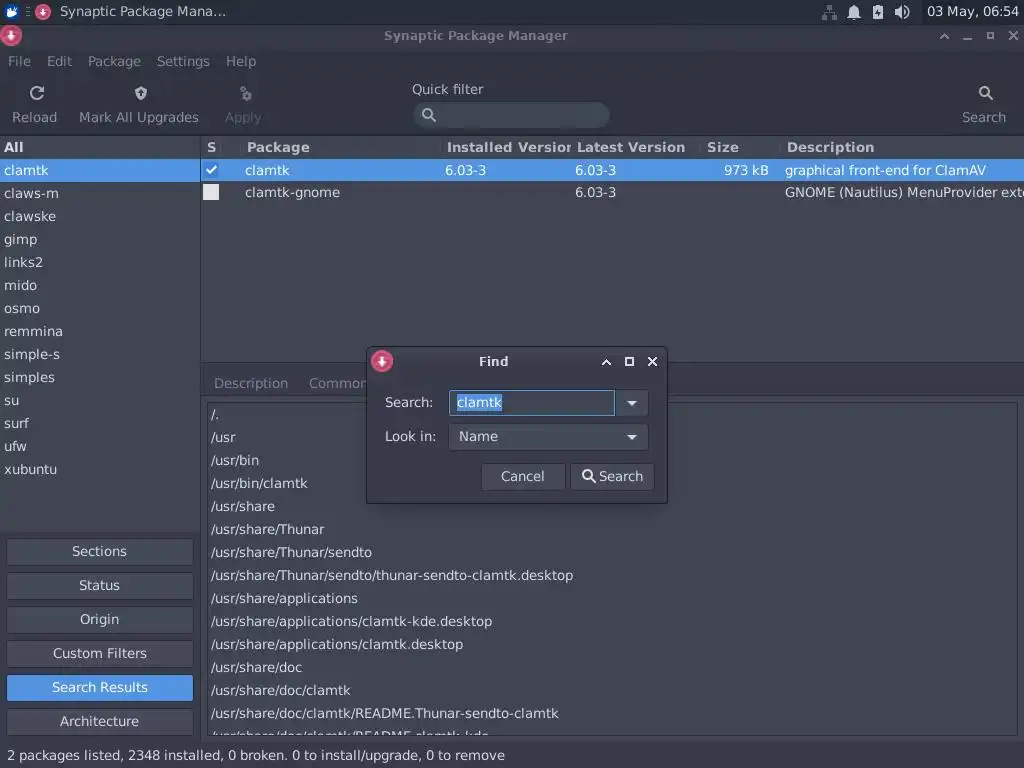Sort by the Size column header

pyautogui.click(x=742, y=148)
